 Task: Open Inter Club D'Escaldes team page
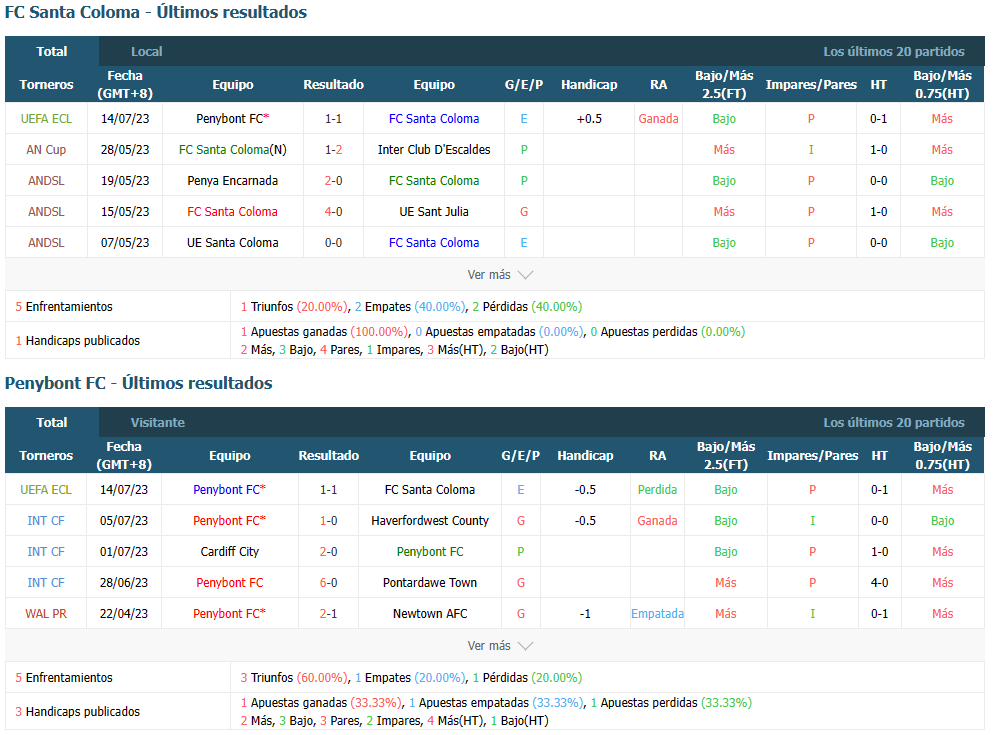point(434,149)
